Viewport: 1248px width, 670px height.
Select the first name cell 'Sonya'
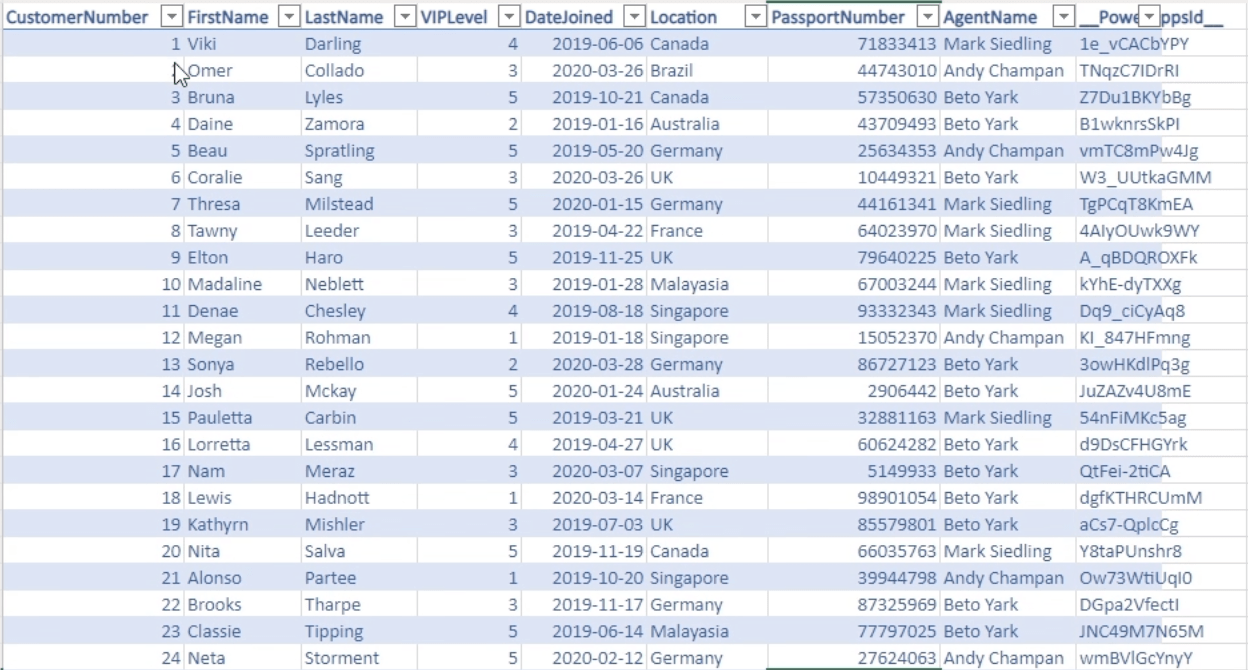tap(242, 364)
